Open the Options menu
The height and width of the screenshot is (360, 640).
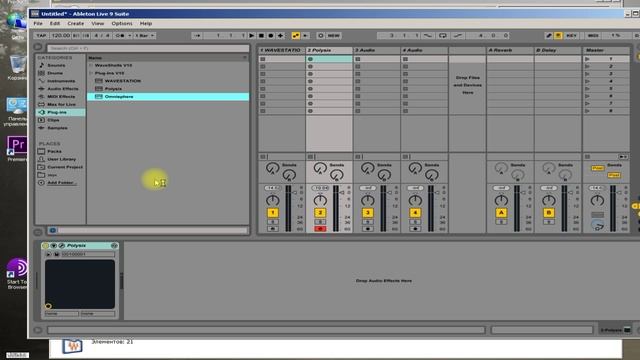pyautogui.click(x=122, y=23)
